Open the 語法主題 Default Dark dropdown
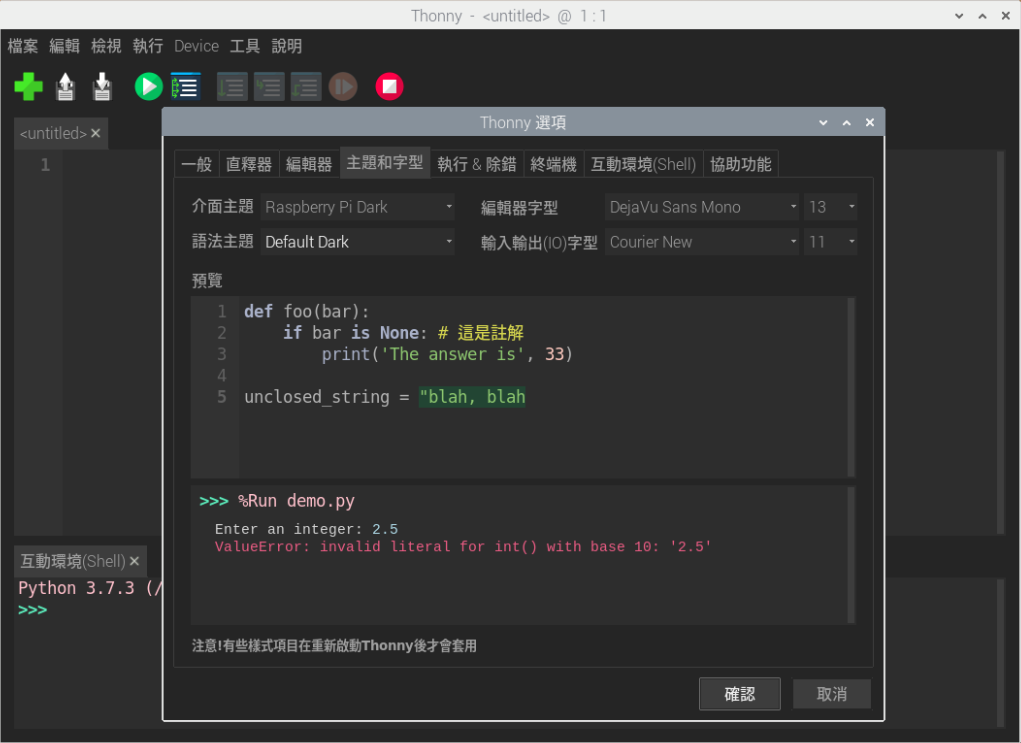The image size is (1021, 743). pos(357,242)
